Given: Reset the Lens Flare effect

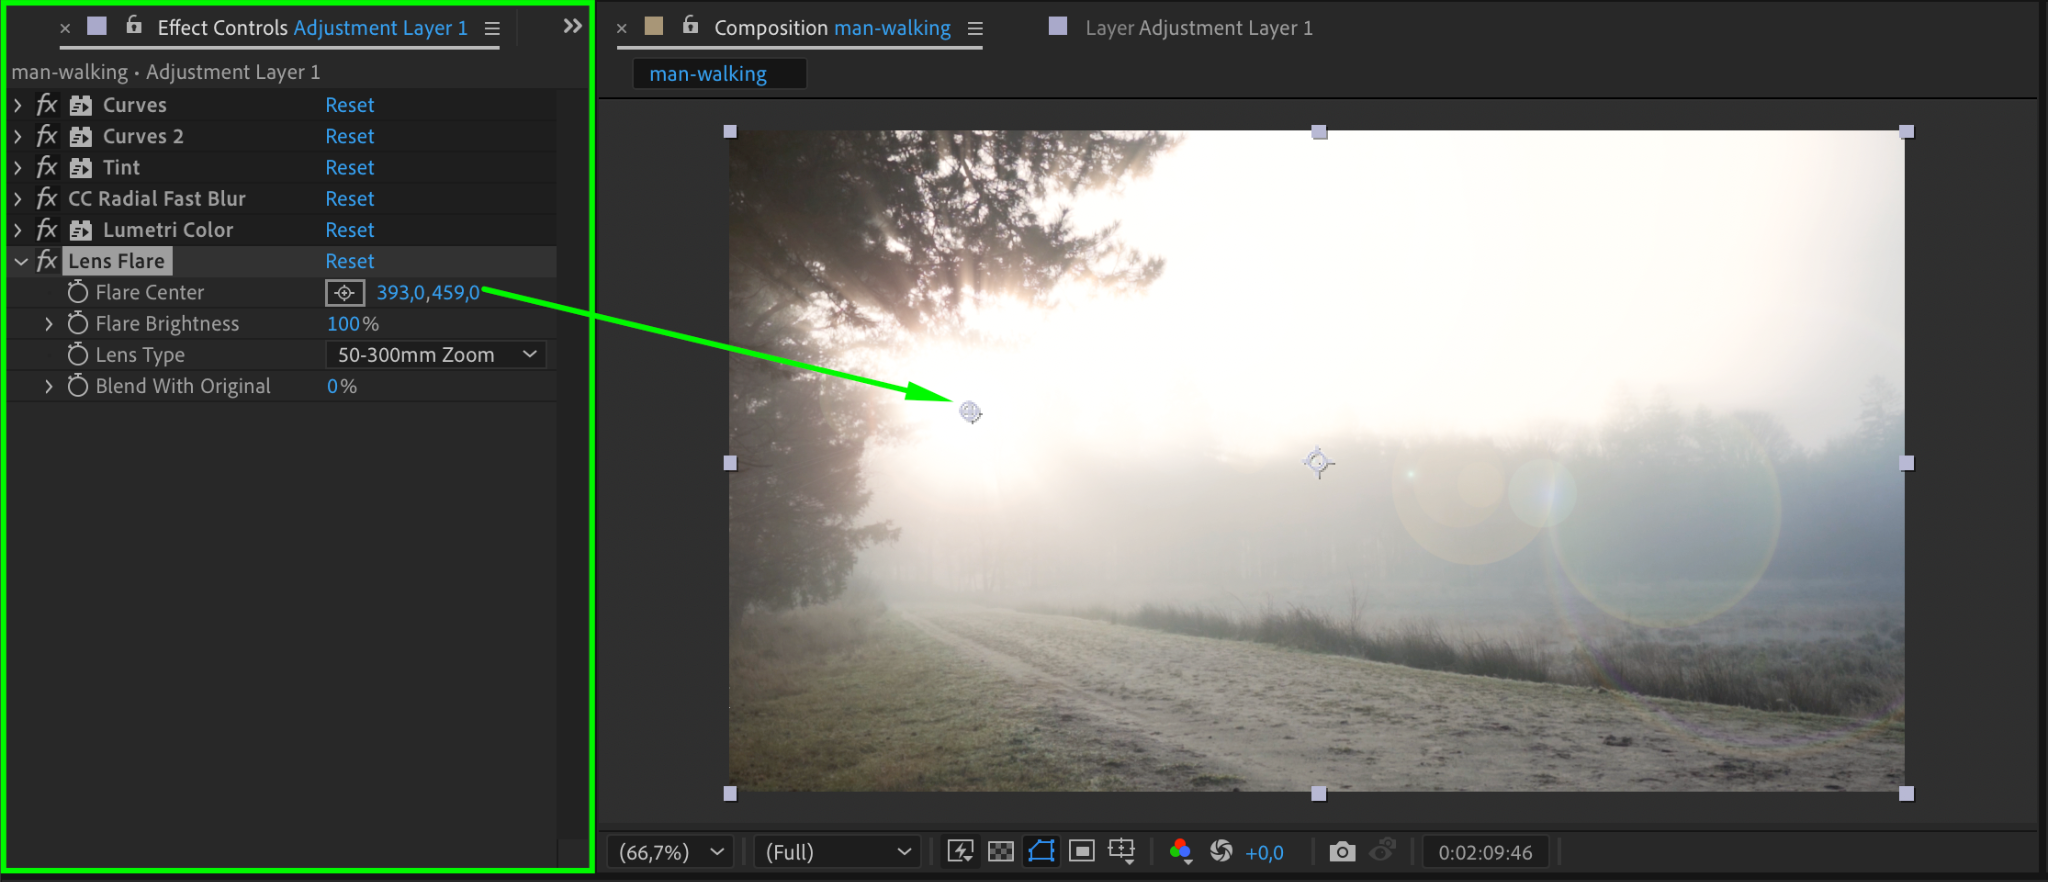Looking at the screenshot, I should [x=350, y=261].
